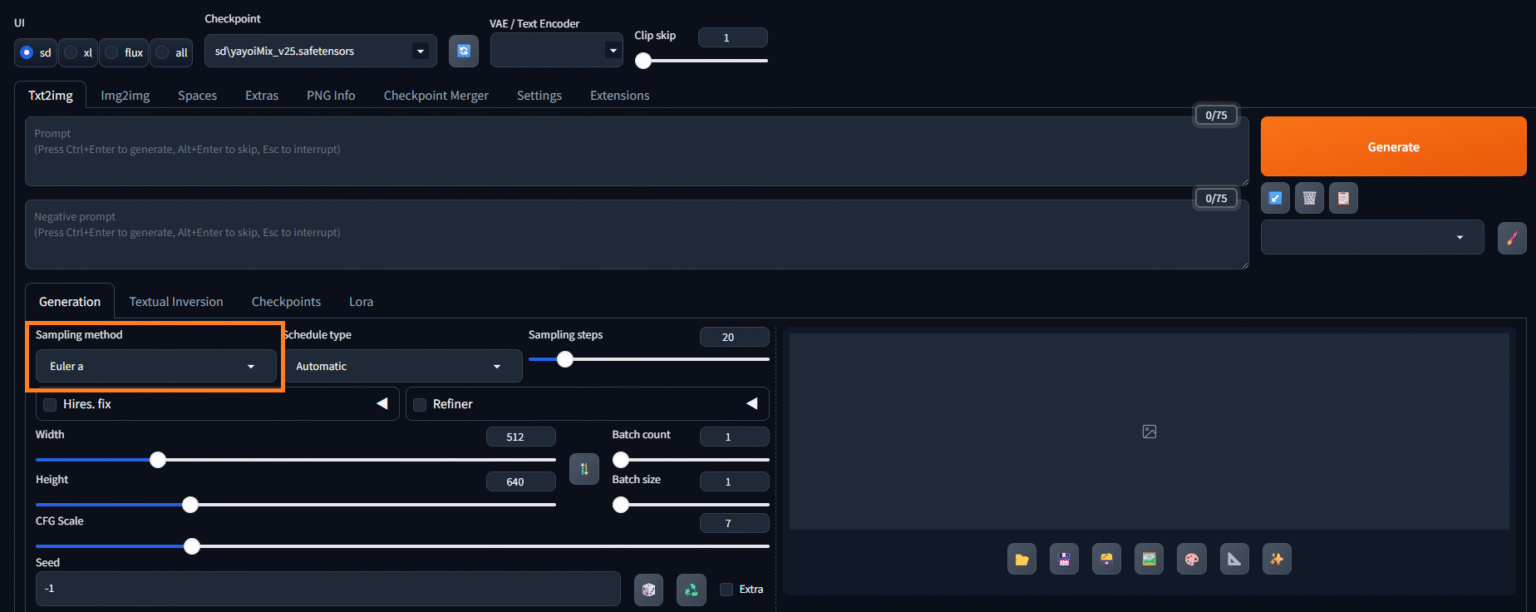Reuse last seed via the recycle icon
The width and height of the screenshot is (1536, 612).
(x=691, y=589)
